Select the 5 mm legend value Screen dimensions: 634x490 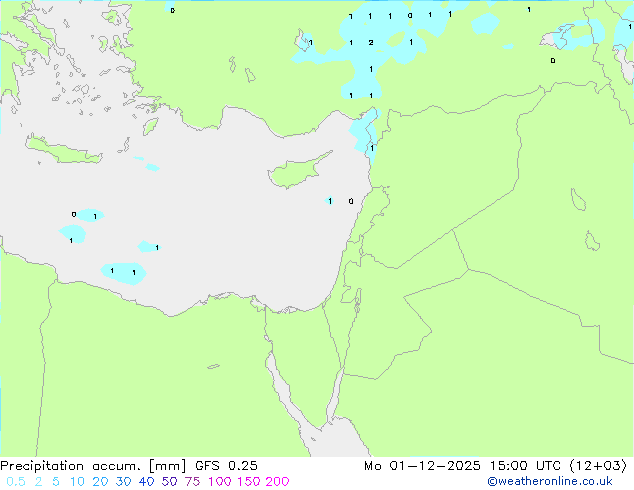[56, 482]
